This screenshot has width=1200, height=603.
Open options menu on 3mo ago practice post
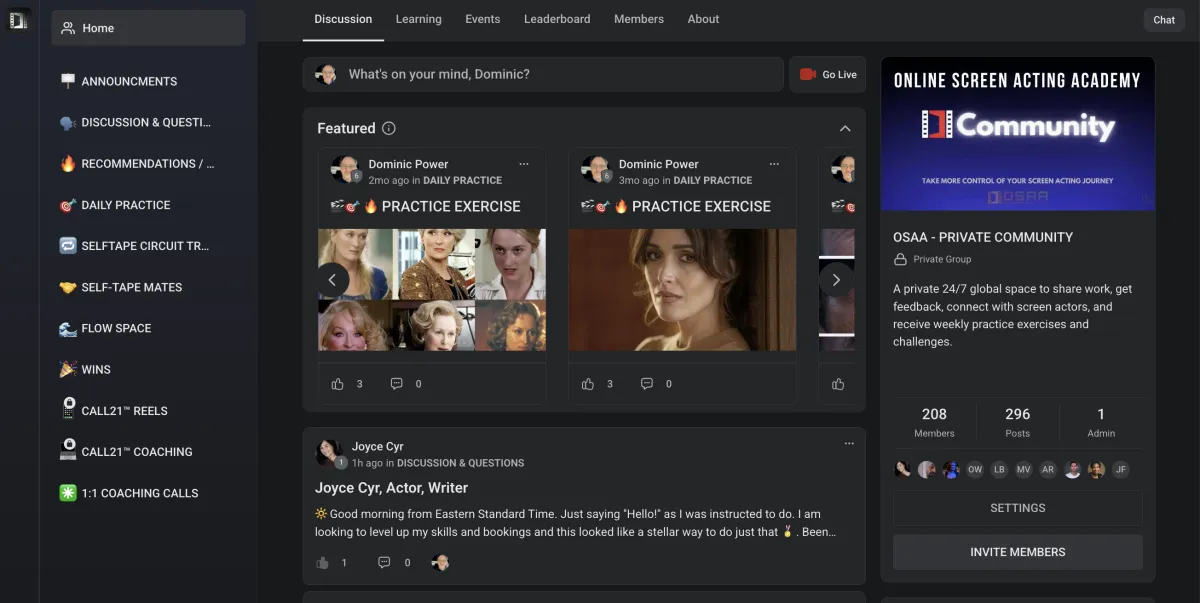[x=774, y=164]
